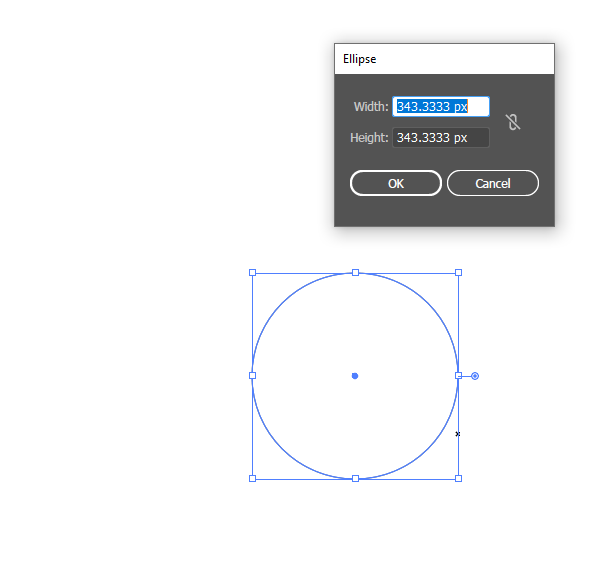The width and height of the screenshot is (589, 569).
Task: Dismiss the Ellipse dialog with Cancel
Action: click(x=492, y=183)
